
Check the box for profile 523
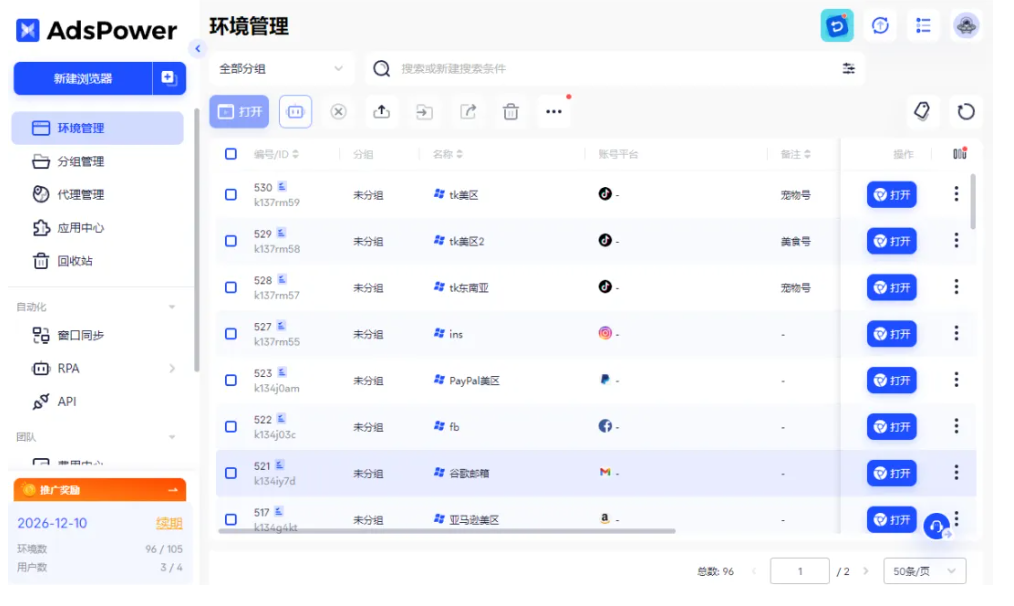click(x=231, y=380)
